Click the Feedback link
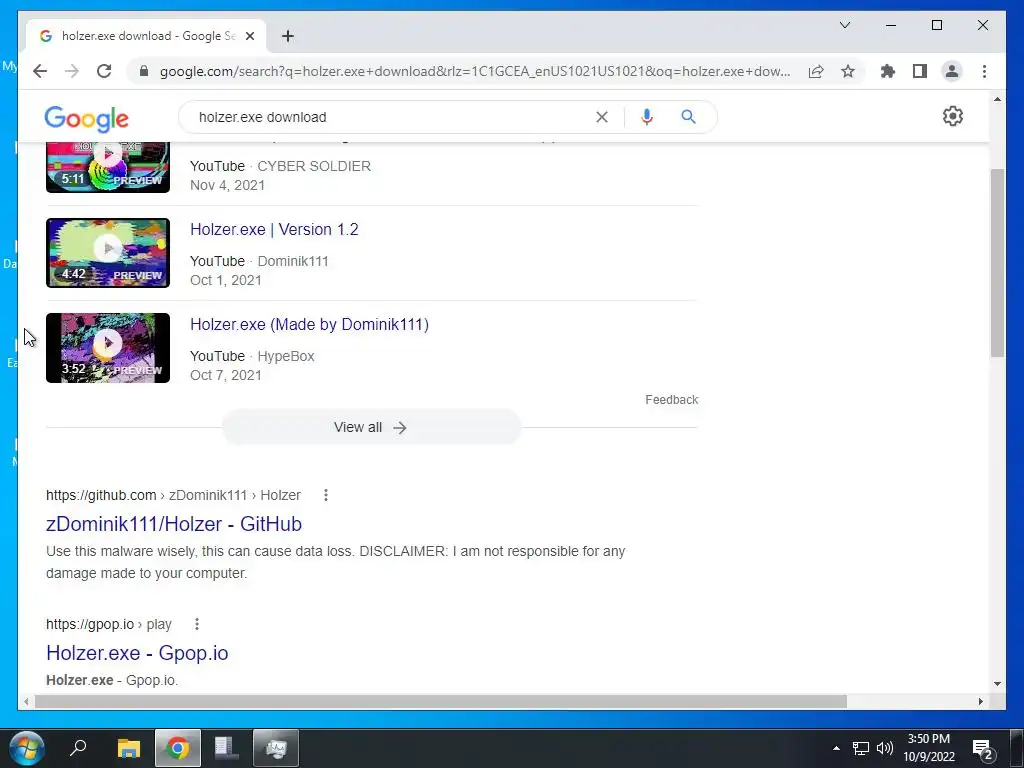 (671, 400)
